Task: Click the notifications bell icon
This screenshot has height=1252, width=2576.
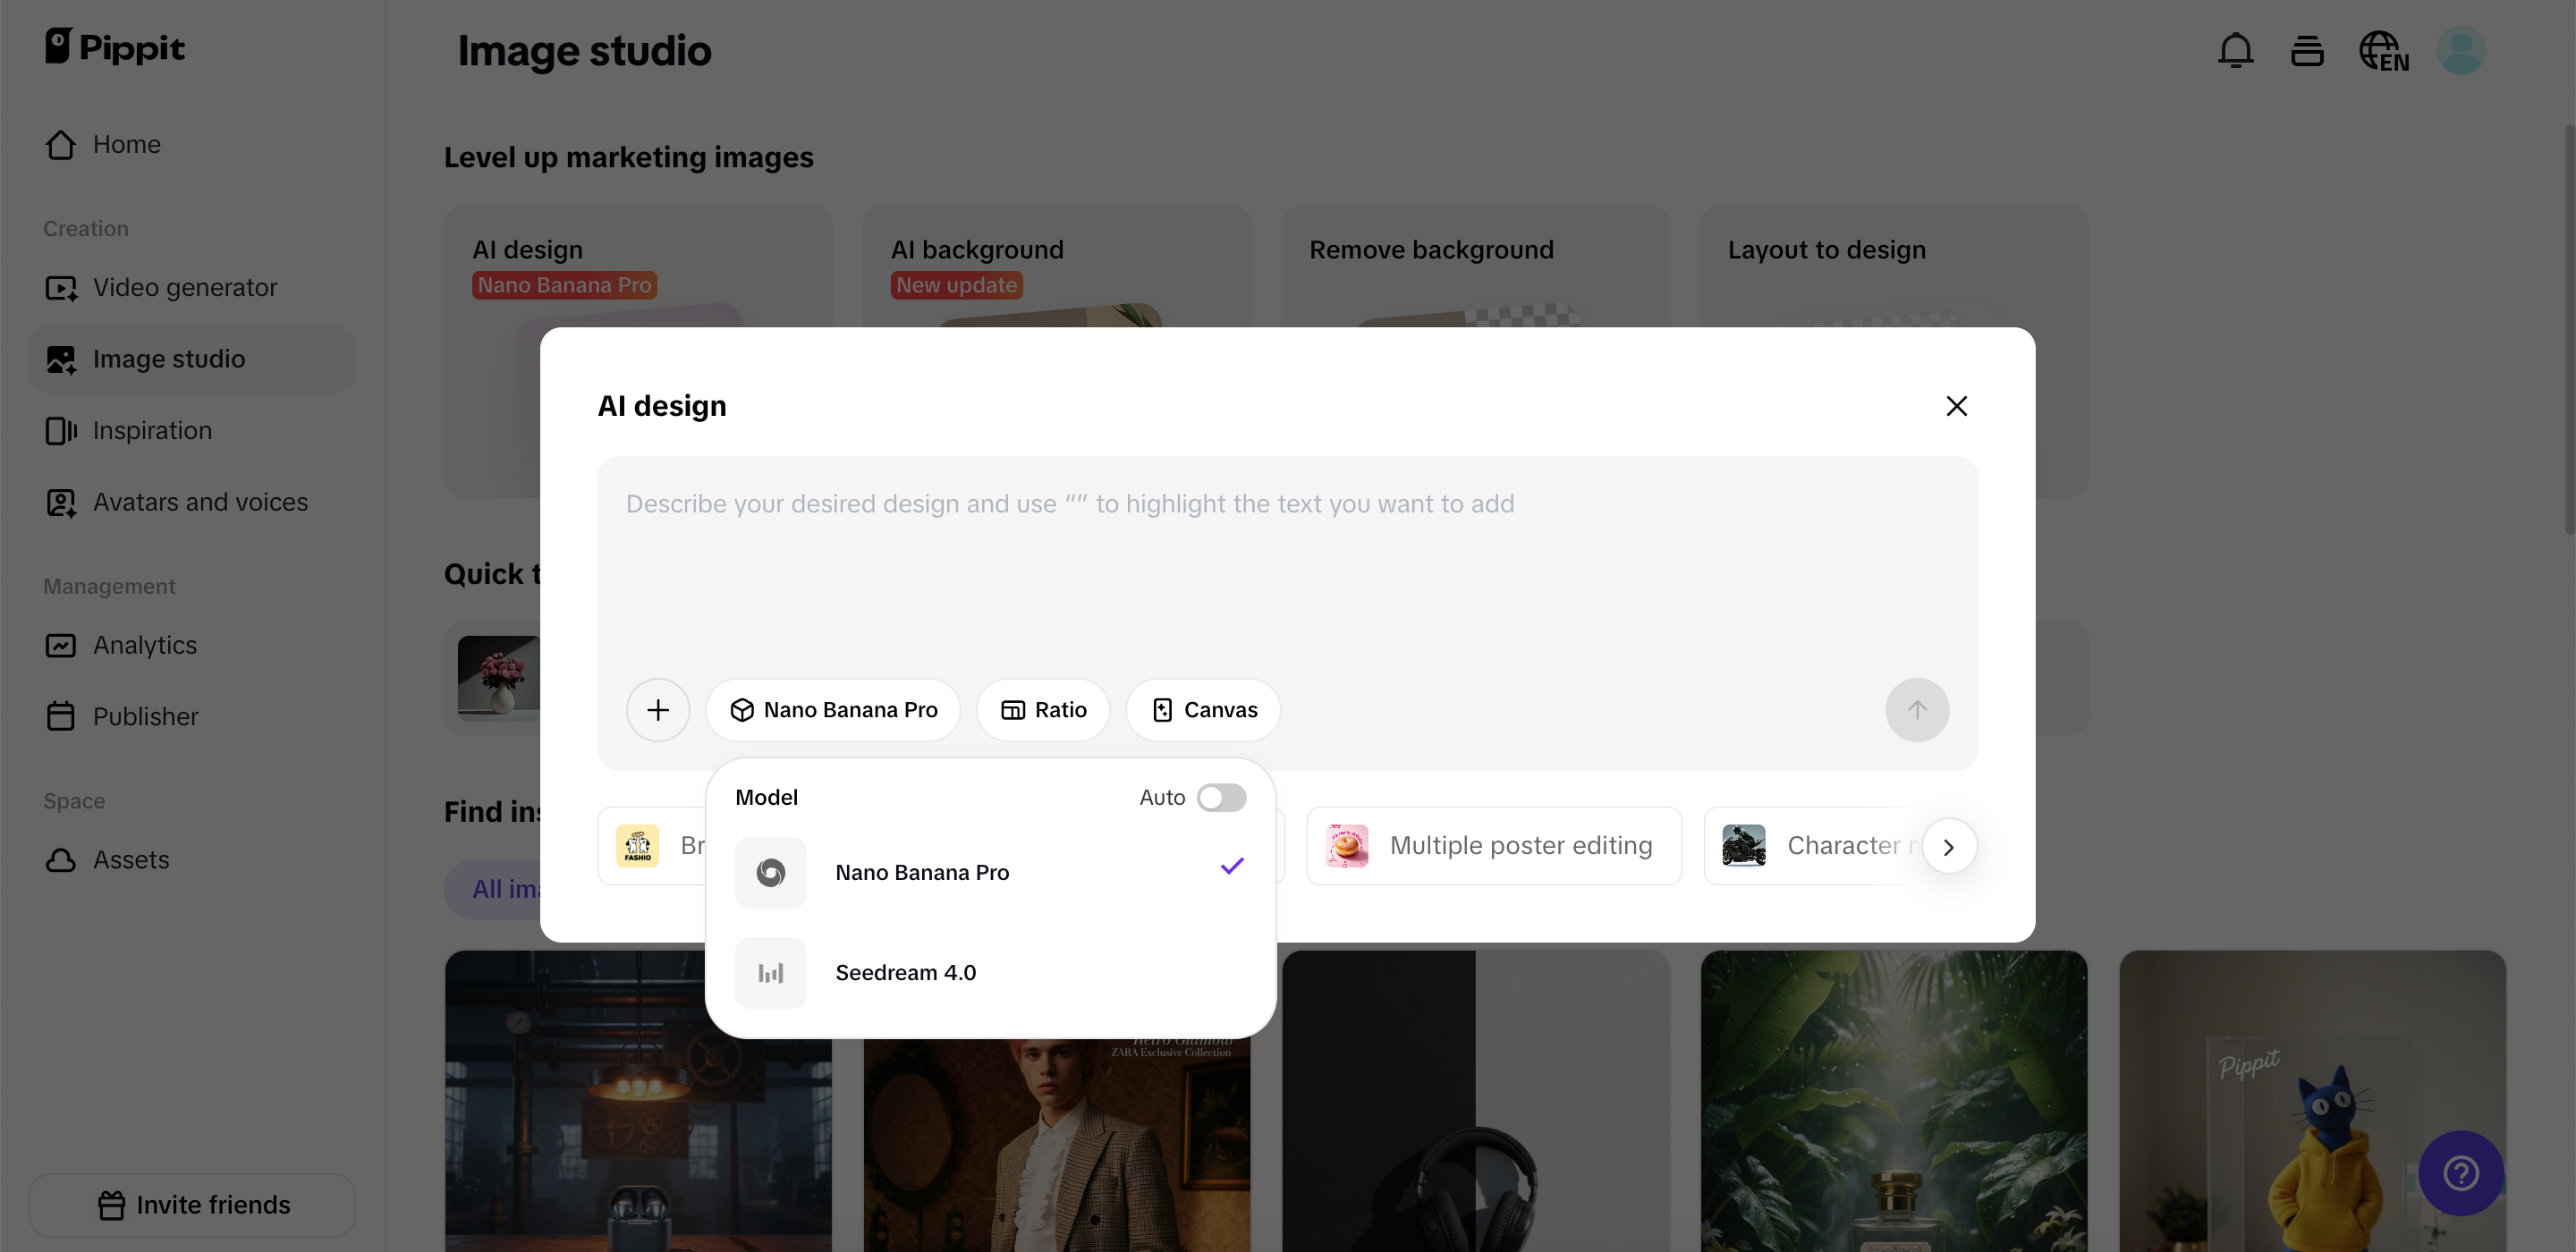Action: pyautogui.click(x=2235, y=50)
